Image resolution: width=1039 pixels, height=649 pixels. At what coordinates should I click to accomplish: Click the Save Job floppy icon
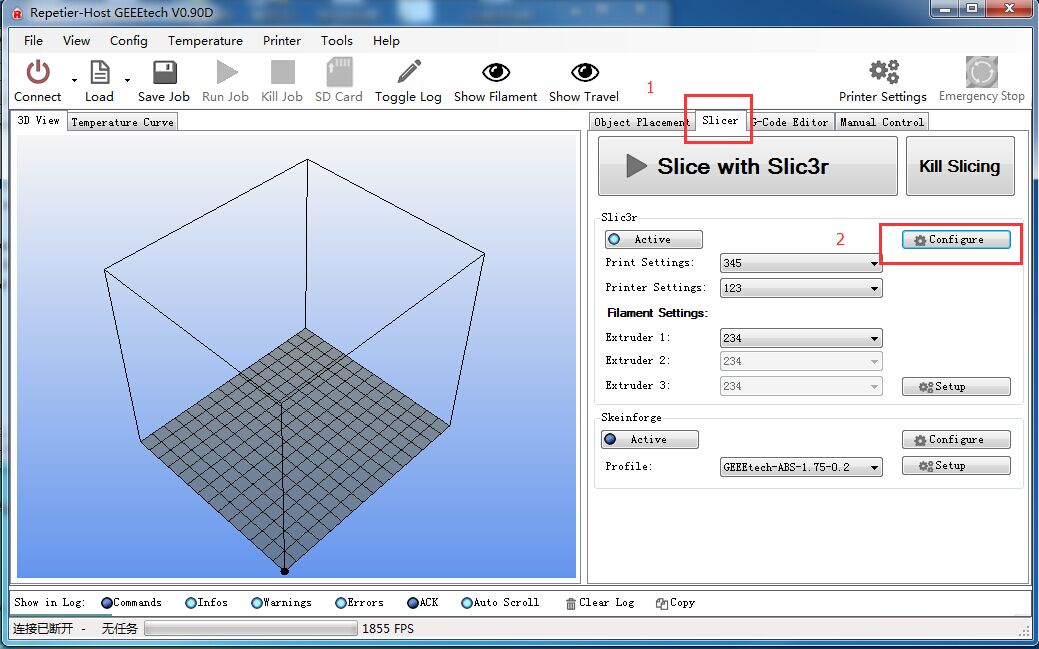[x=164, y=72]
